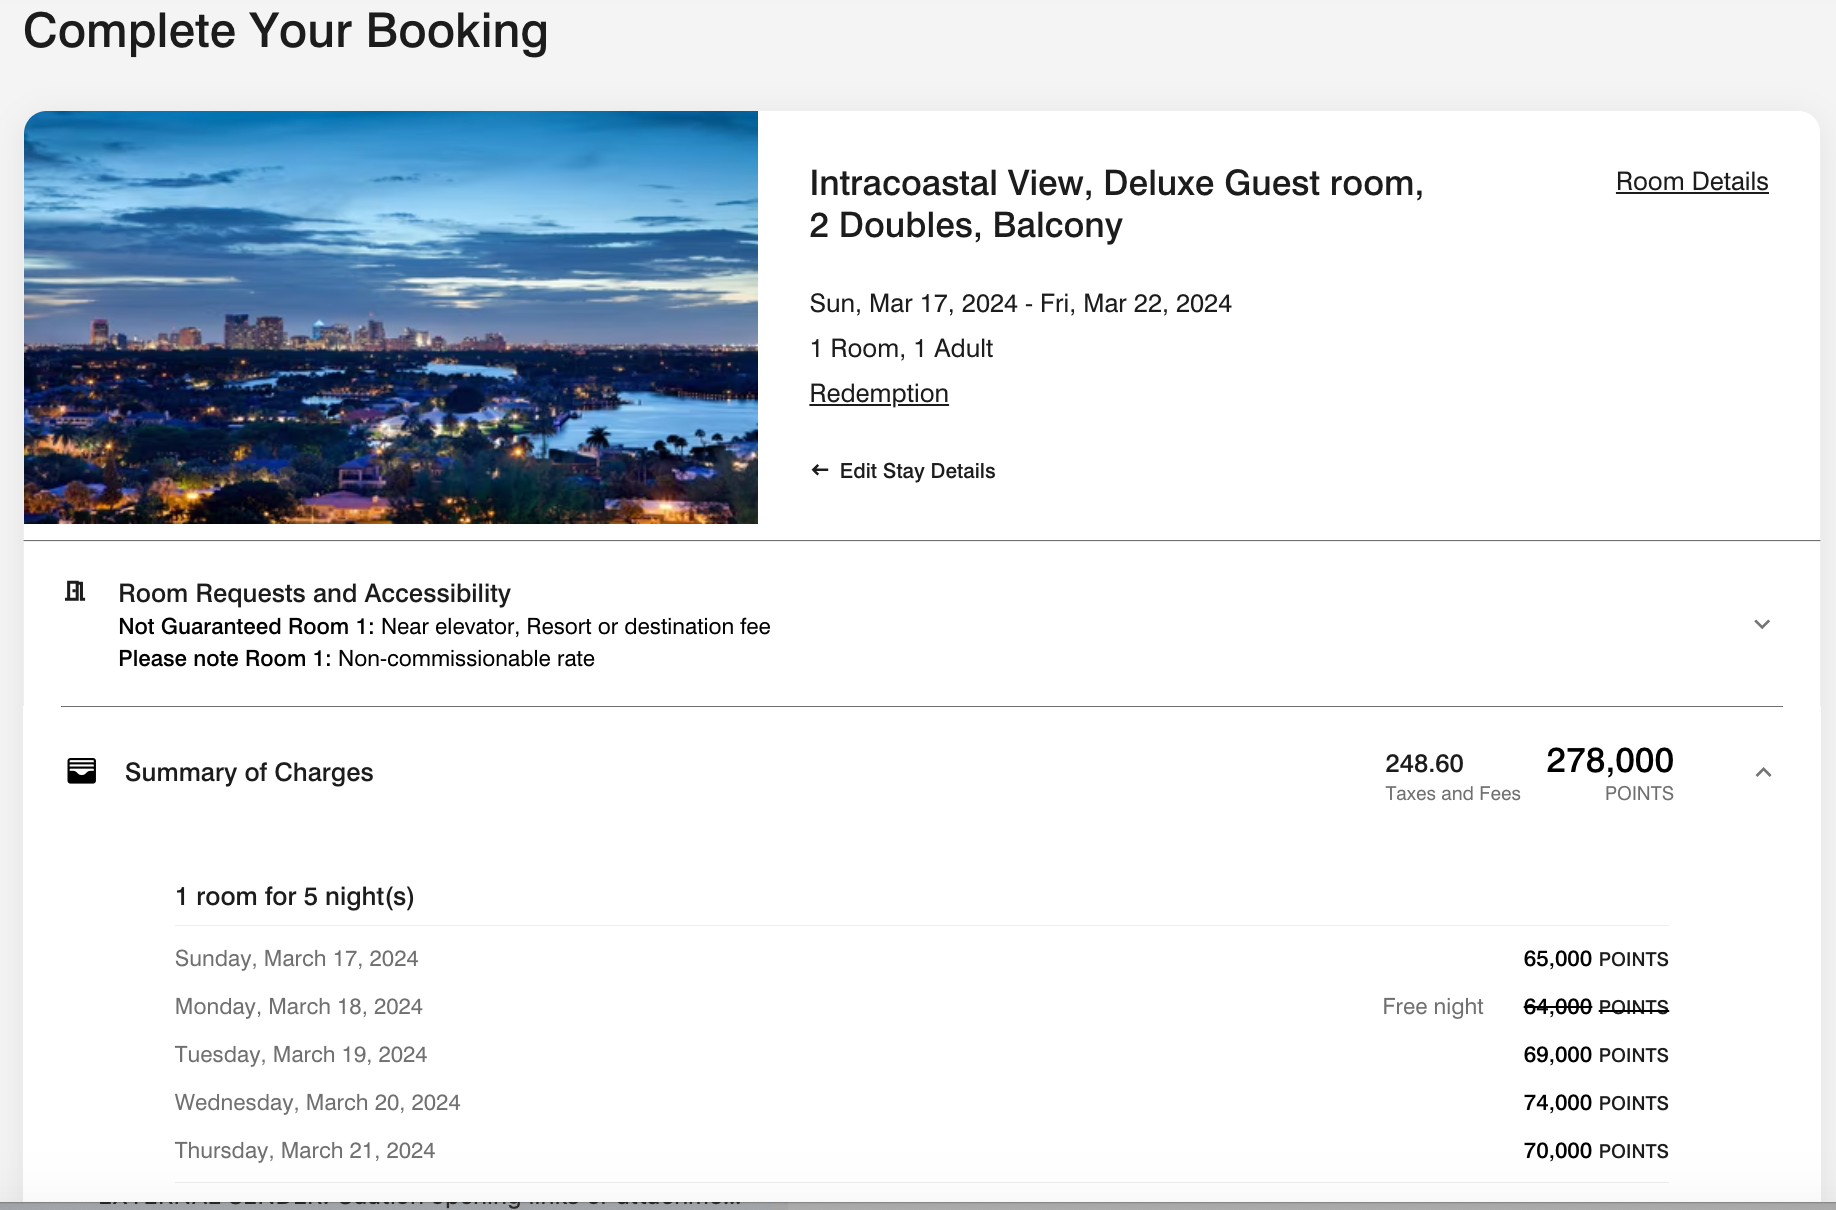Viewport: 1836px width, 1210px height.
Task: Click the Redemption rate link
Action: coord(878,394)
